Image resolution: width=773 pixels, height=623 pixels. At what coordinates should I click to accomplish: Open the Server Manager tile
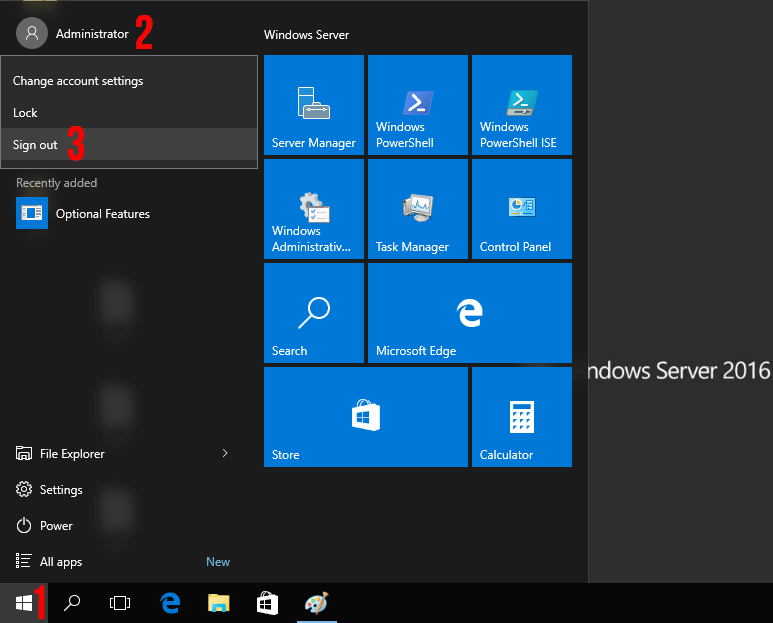click(x=314, y=105)
